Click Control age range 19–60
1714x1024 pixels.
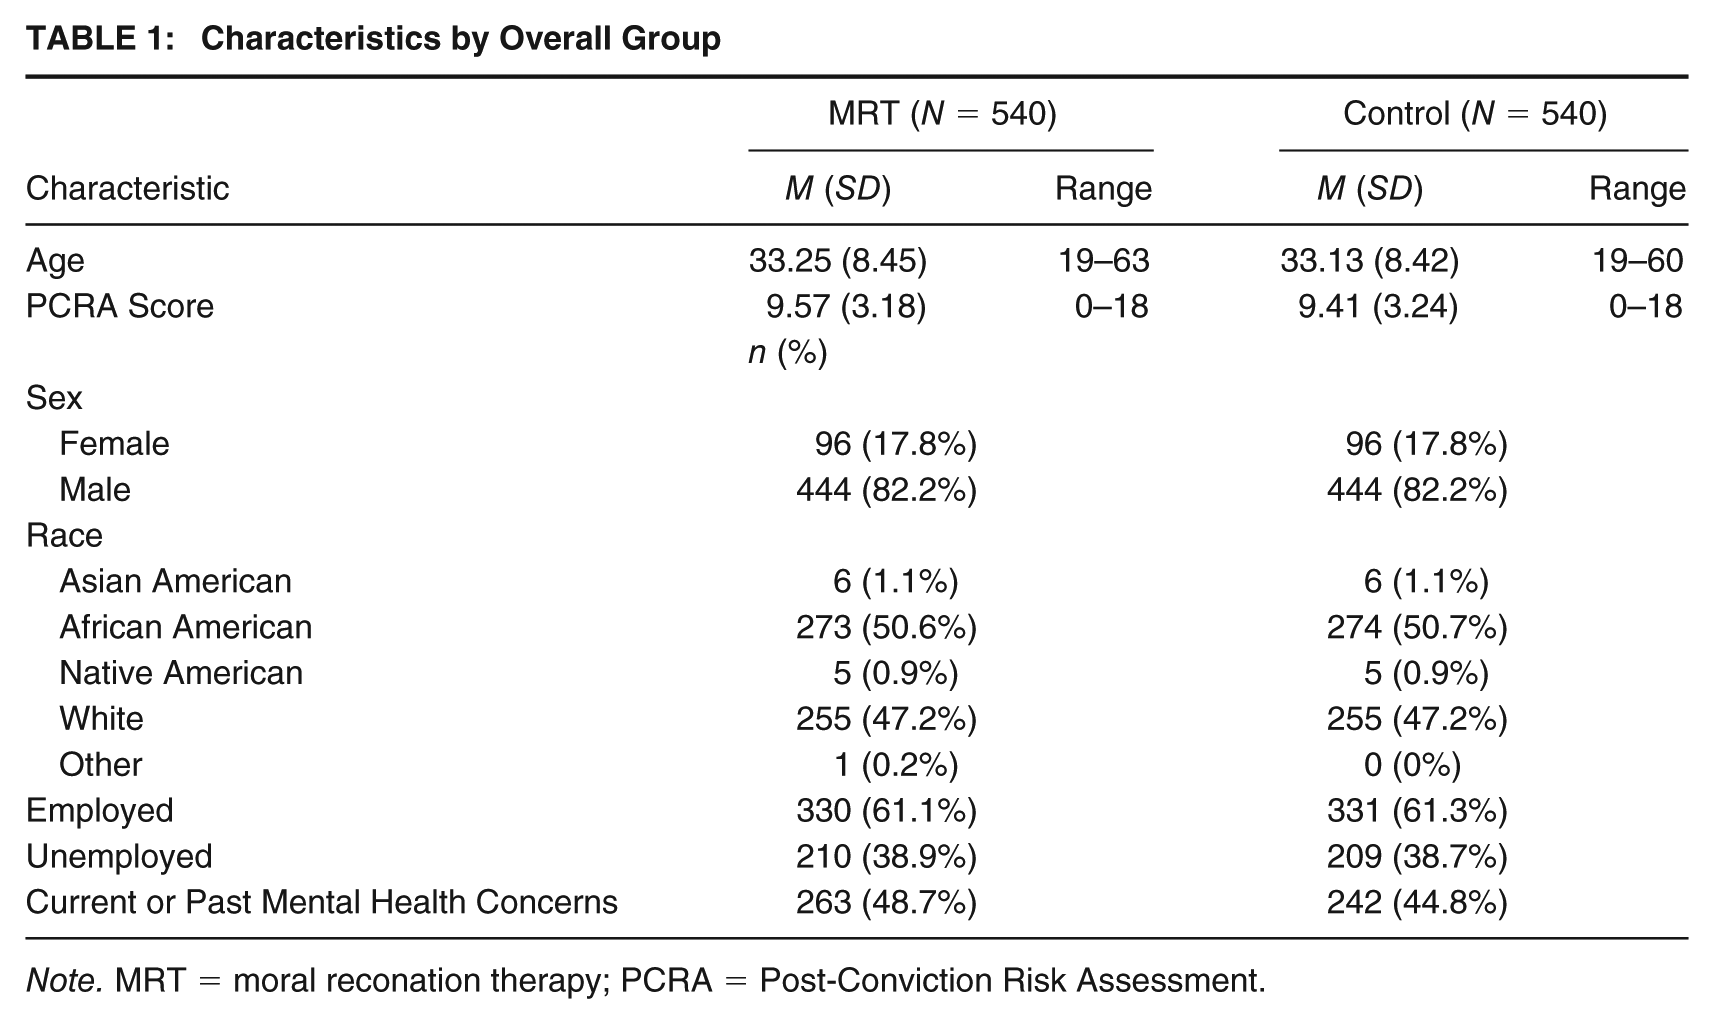coord(1637,261)
